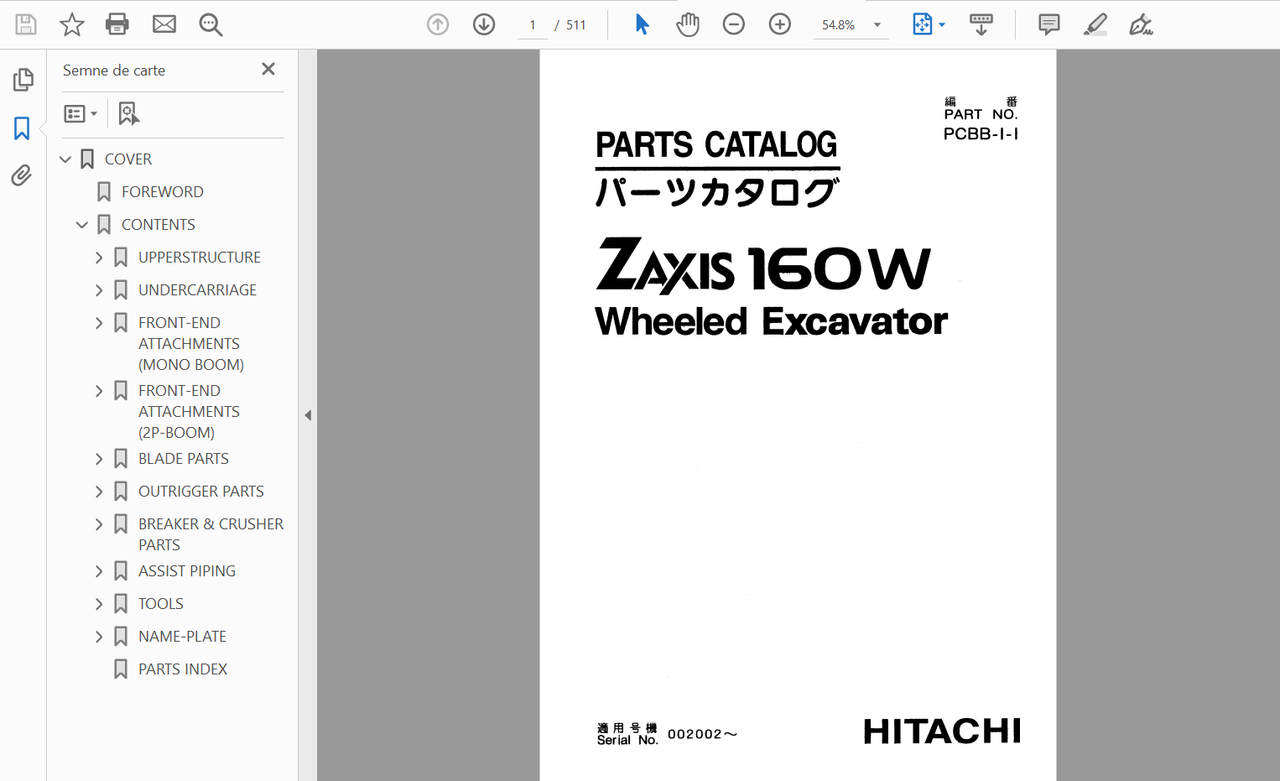
Task: Expand the OUTRIGGER PARTS bookmark
Action: [x=99, y=492]
